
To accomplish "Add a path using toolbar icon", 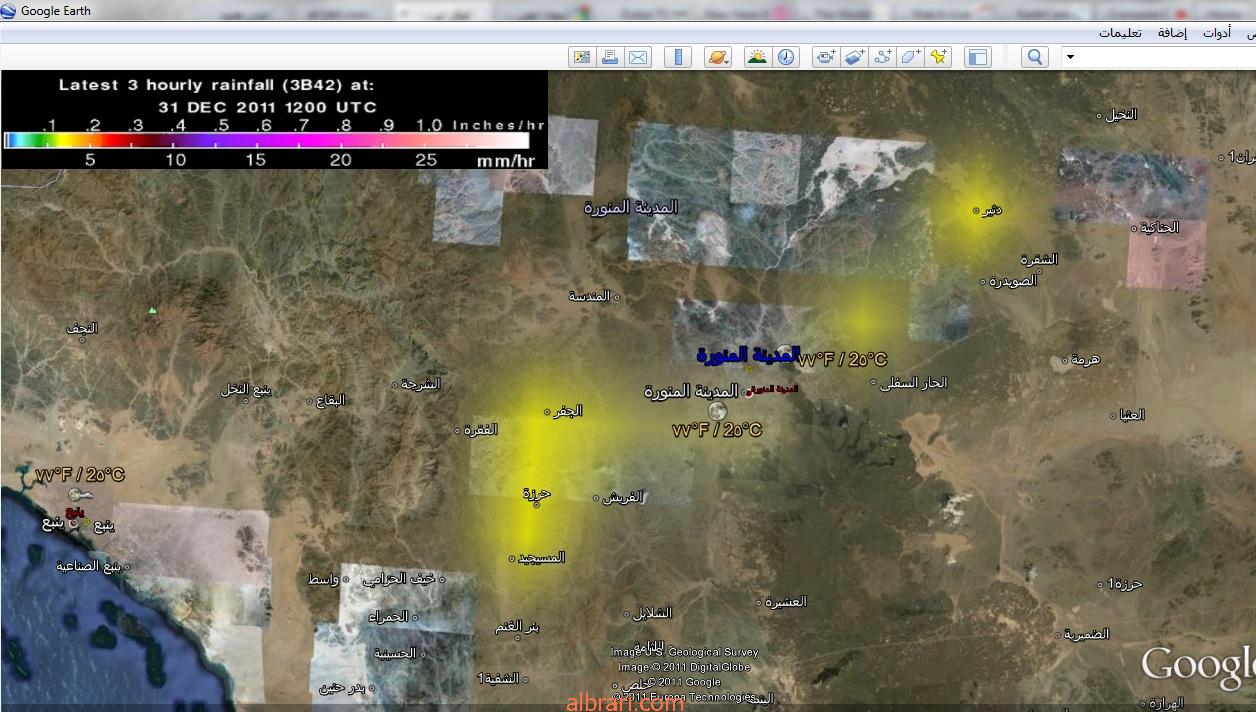I will [882, 57].
